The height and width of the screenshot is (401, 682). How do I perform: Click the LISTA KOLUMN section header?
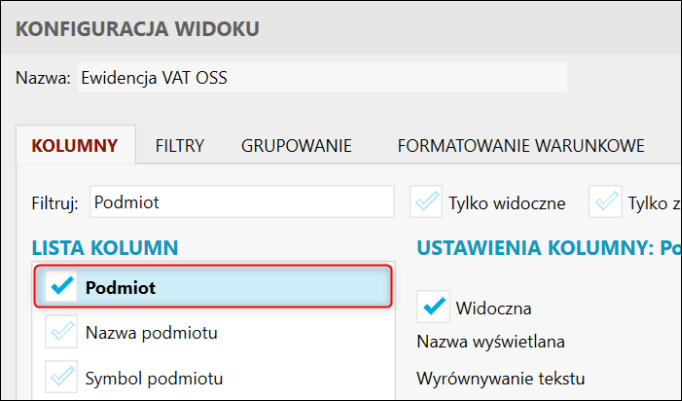(x=105, y=246)
